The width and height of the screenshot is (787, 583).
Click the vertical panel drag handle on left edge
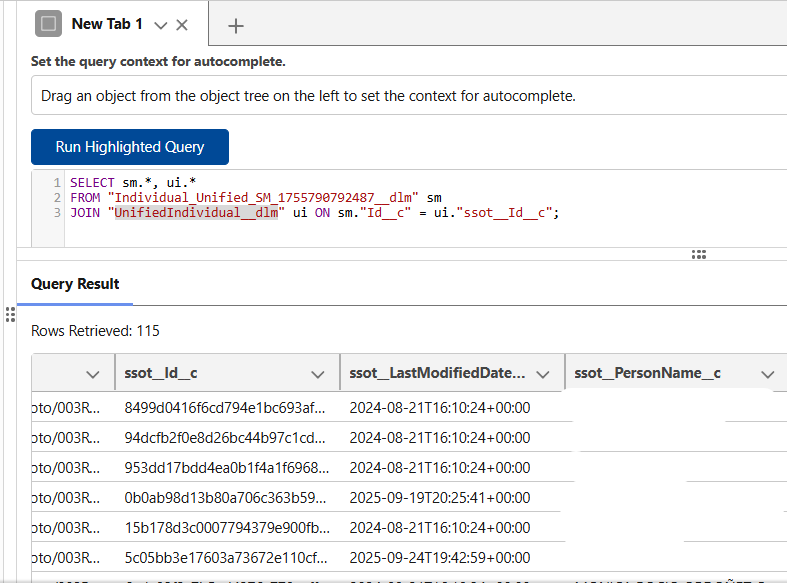tap(11, 315)
